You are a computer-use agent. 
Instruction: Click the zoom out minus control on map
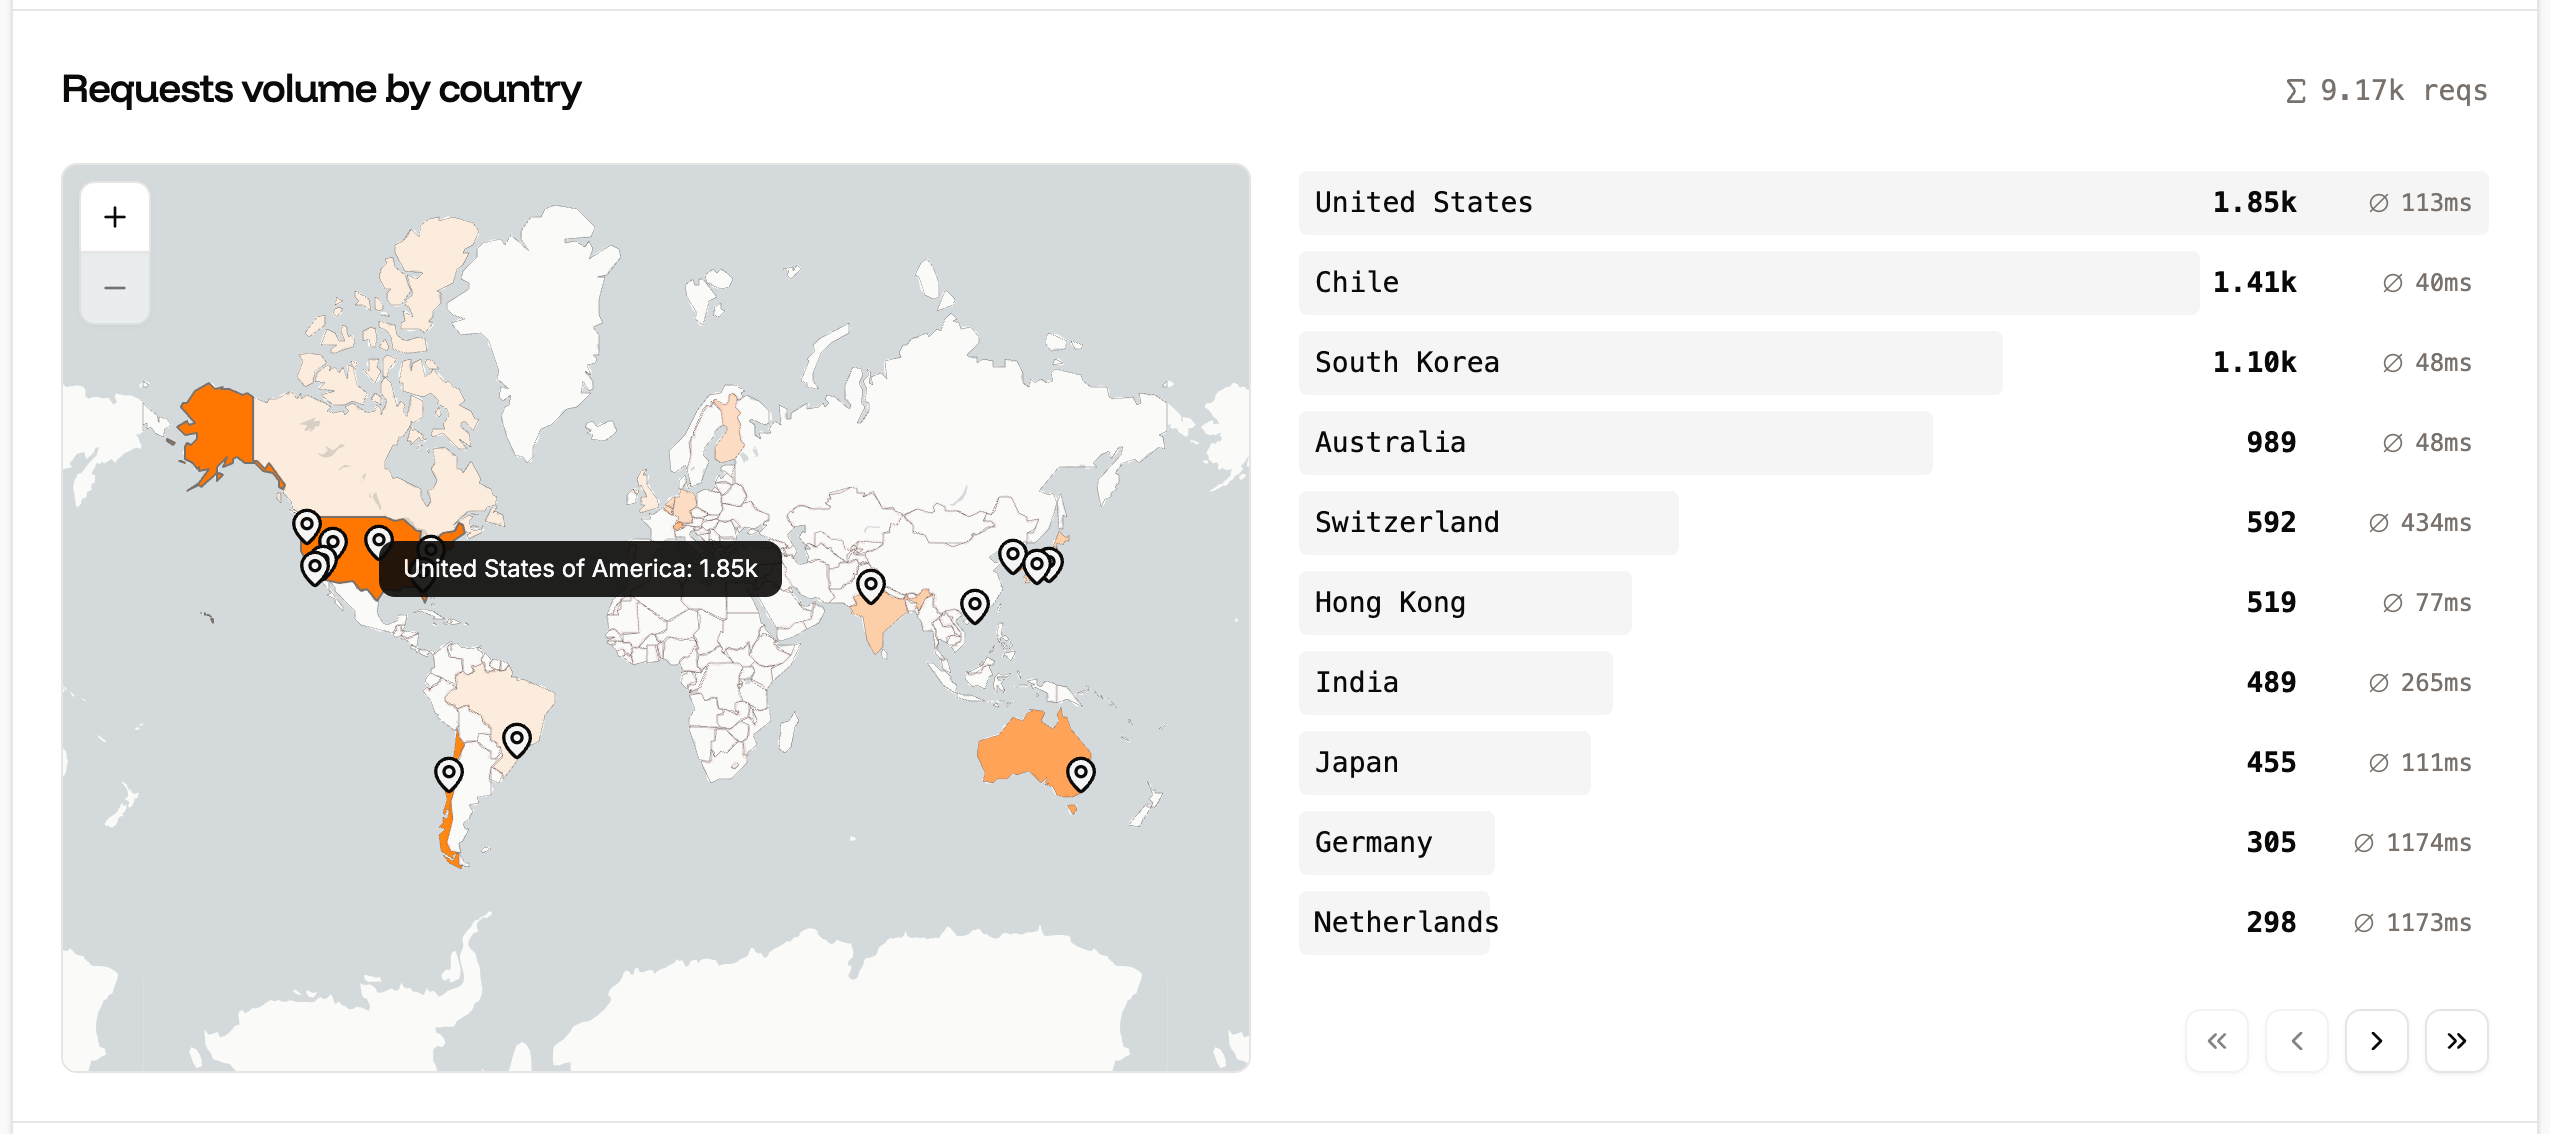115,288
